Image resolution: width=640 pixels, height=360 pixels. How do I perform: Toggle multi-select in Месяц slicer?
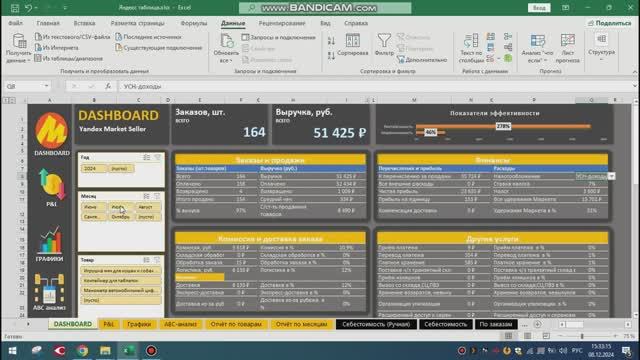(x=146, y=196)
